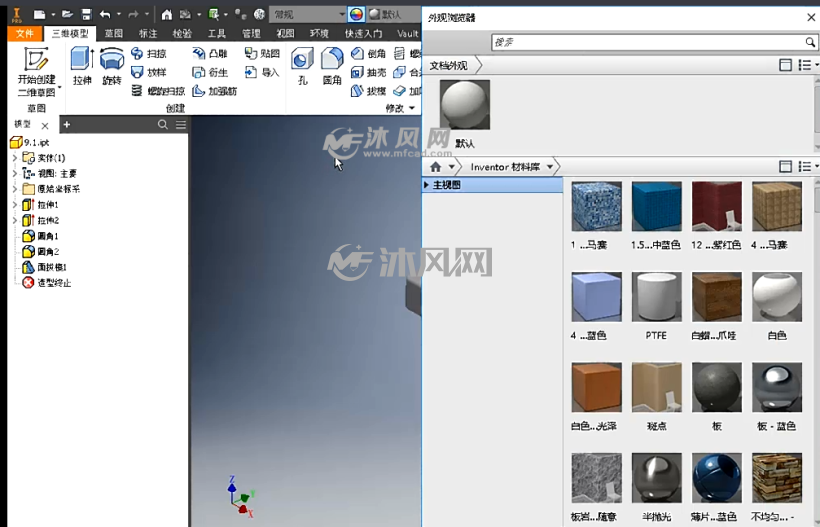This screenshot has width=820, height=527.
Task: Click the Redo arrow icon
Action: click(x=133, y=14)
